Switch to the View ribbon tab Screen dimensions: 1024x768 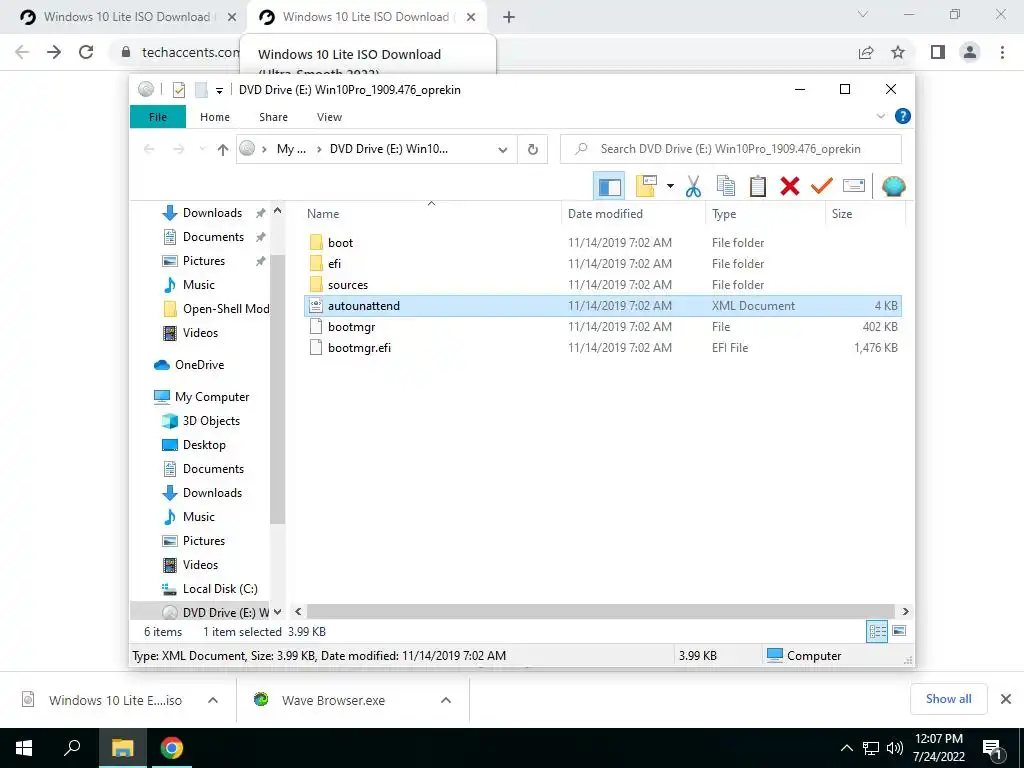(x=329, y=117)
